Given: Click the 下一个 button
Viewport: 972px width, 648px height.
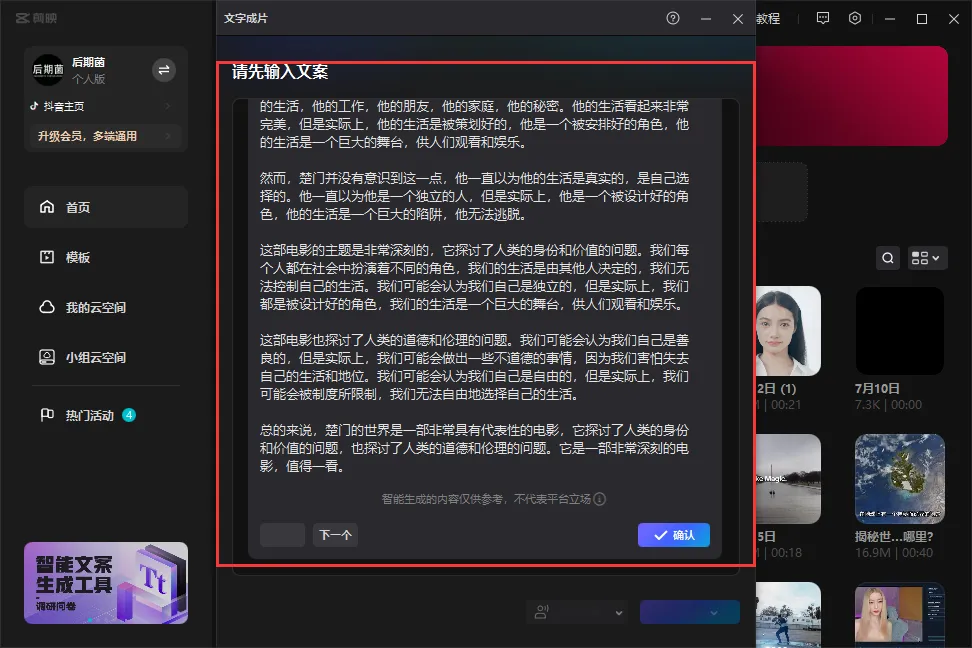Looking at the screenshot, I should click(335, 535).
